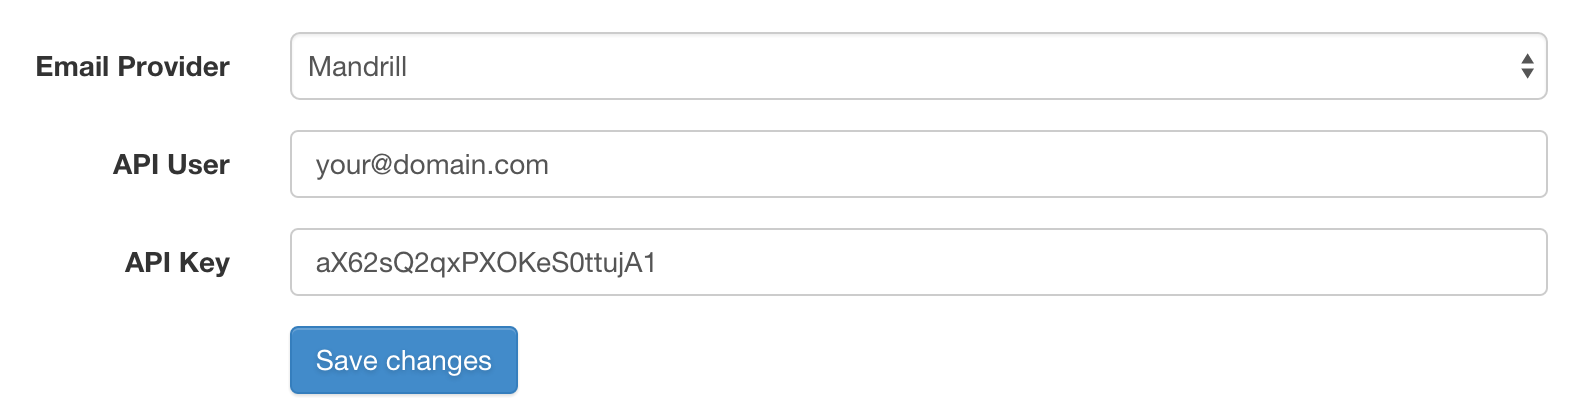Click the Mandrill text in the select
This screenshot has width=1580, height=414.
[357, 66]
